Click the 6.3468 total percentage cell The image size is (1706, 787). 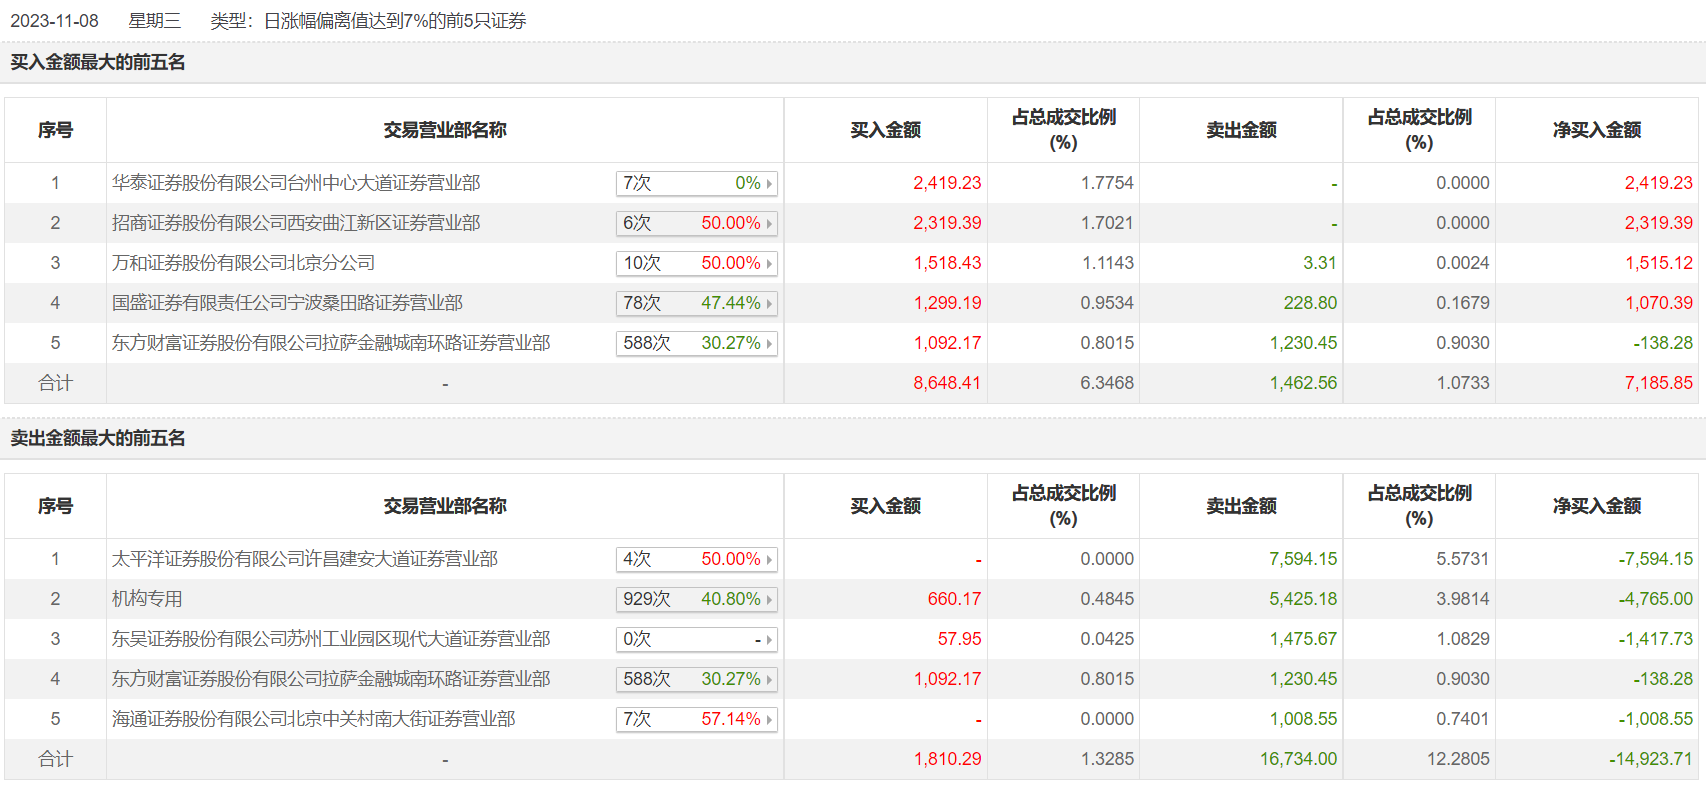click(1107, 383)
